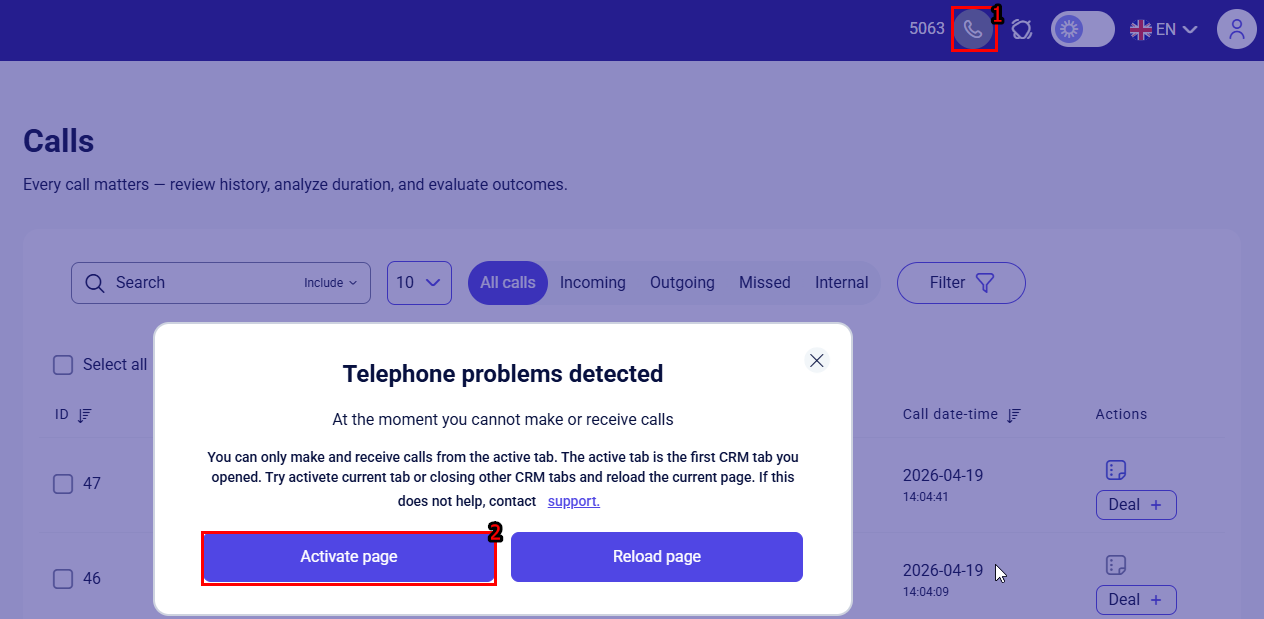The image size is (1264, 619).
Task: Tick the checkbox for call 46
Action: 63,579
